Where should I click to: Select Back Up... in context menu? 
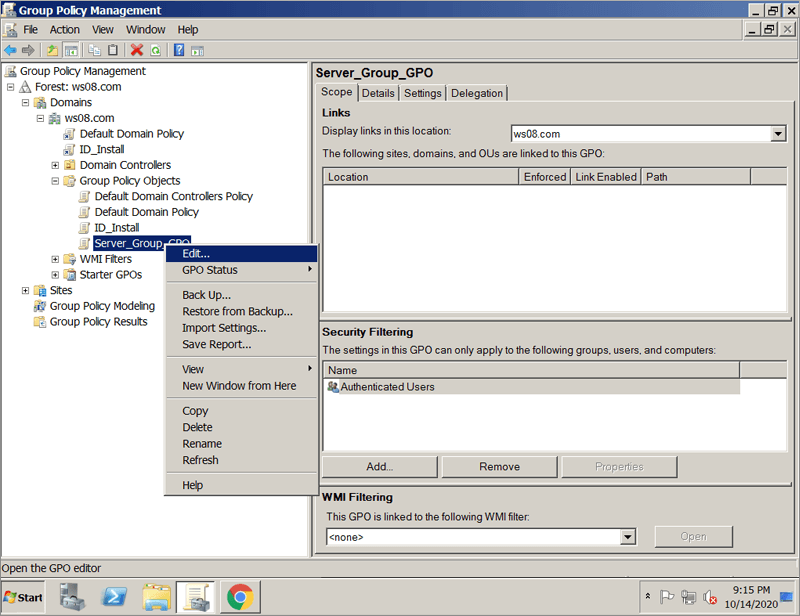tap(241, 295)
